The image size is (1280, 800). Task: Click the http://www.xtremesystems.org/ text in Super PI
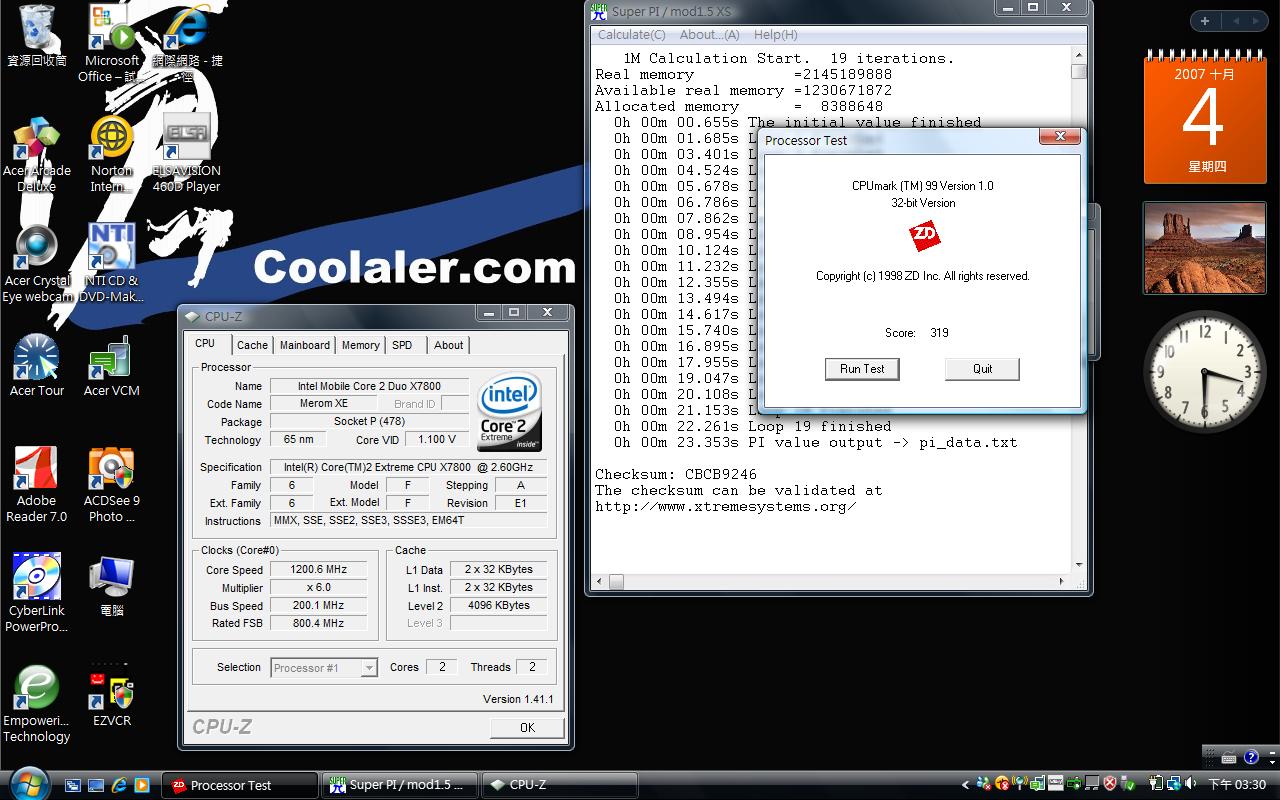pos(726,506)
